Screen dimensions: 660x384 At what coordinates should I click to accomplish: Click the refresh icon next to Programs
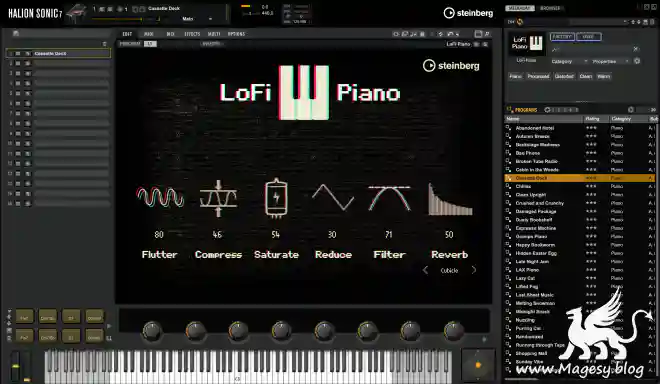(x=547, y=109)
